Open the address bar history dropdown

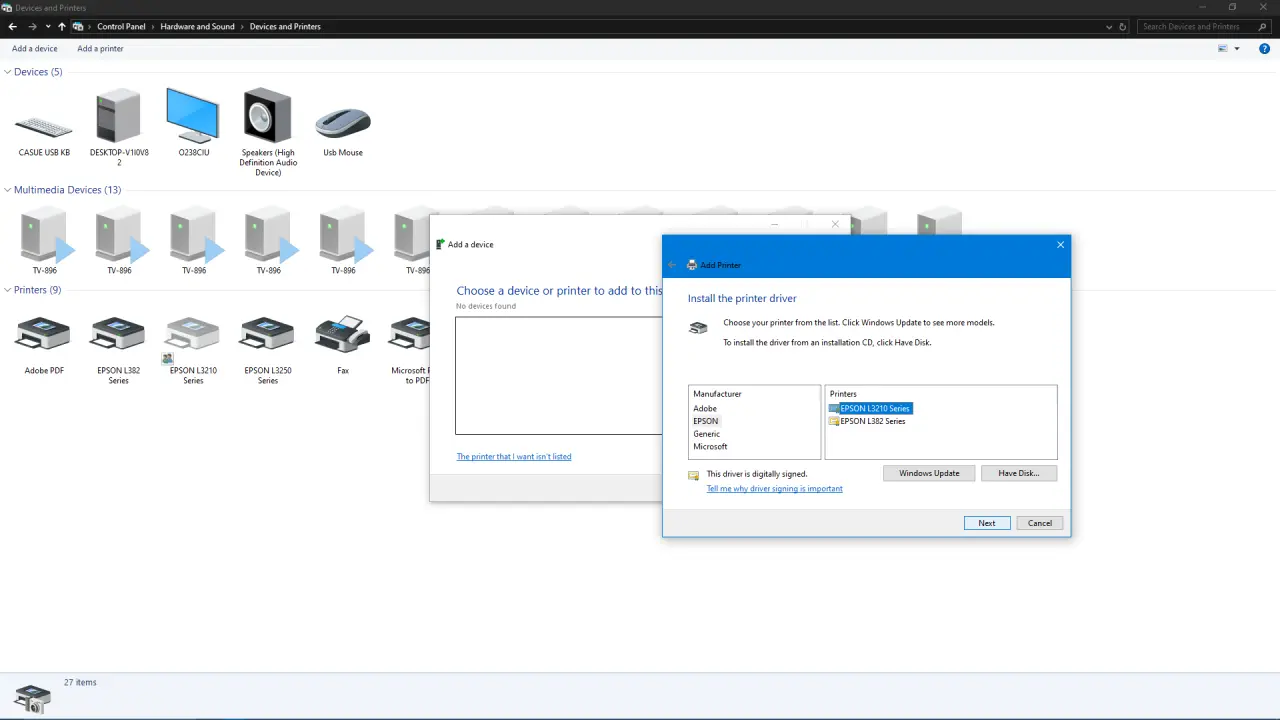[1109, 27]
